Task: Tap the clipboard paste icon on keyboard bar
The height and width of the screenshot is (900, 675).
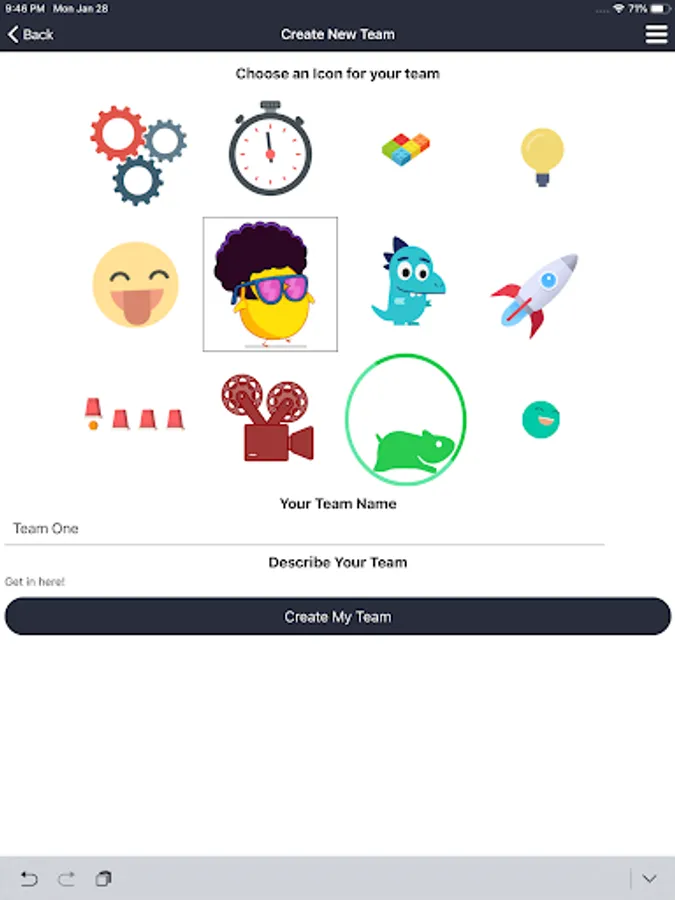Action: point(103,879)
